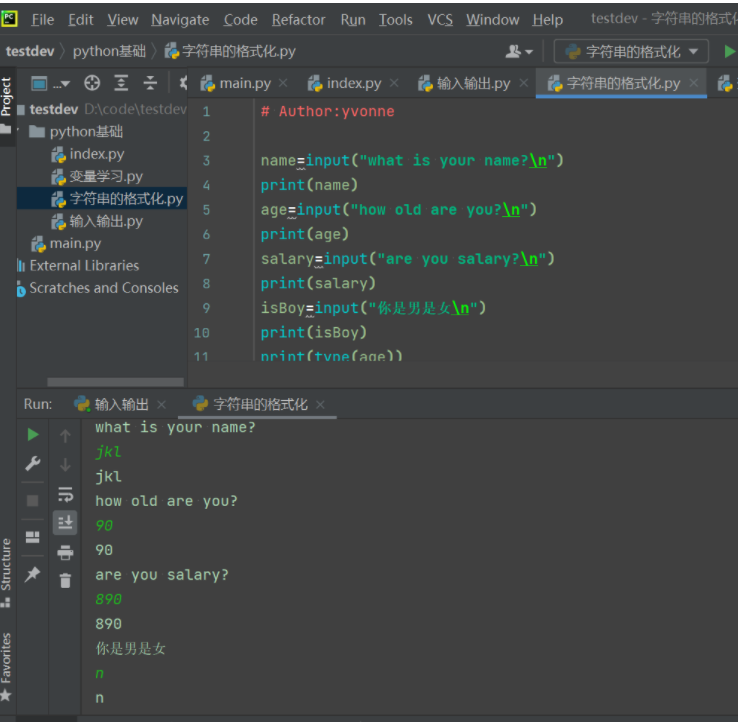
Task: Click line number 3 in the gutter
Action: [206, 161]
